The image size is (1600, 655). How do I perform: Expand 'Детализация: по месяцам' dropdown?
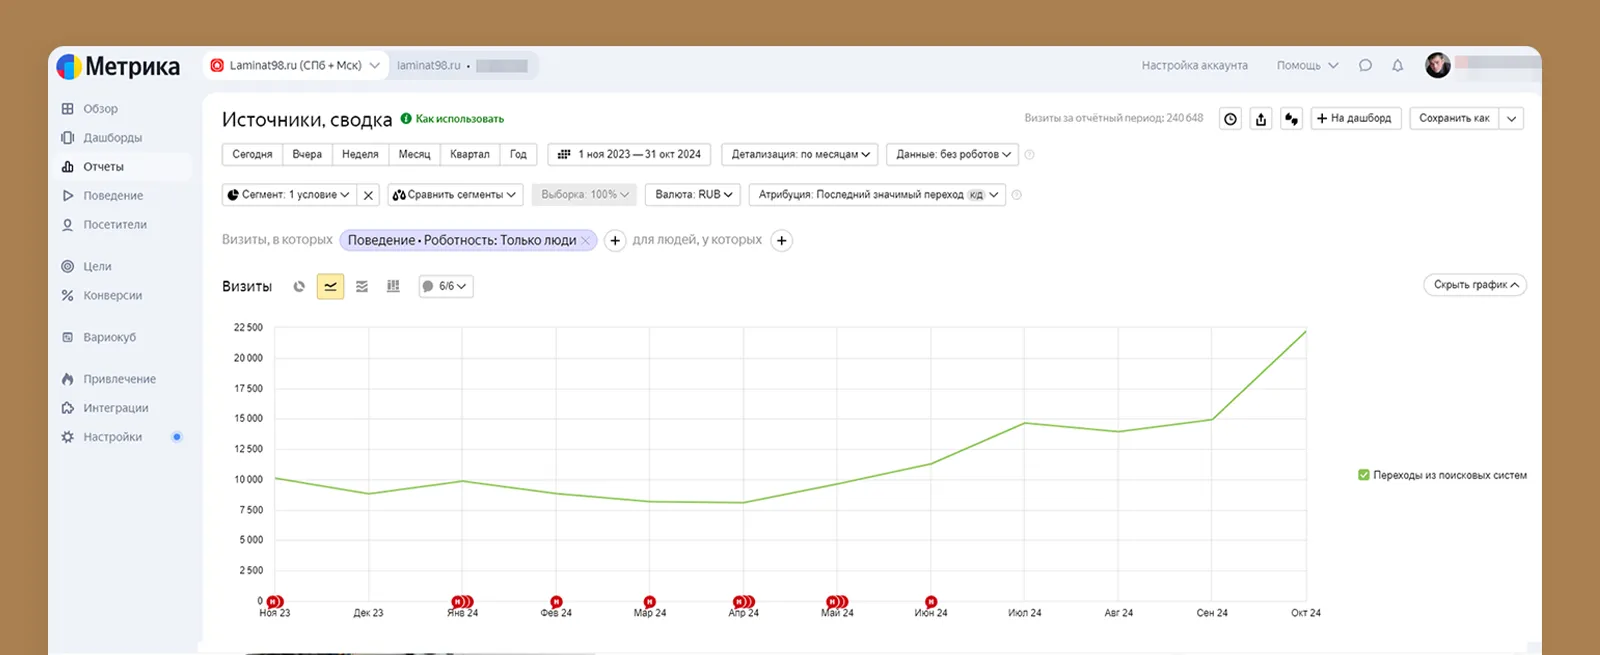click(800, 155)
